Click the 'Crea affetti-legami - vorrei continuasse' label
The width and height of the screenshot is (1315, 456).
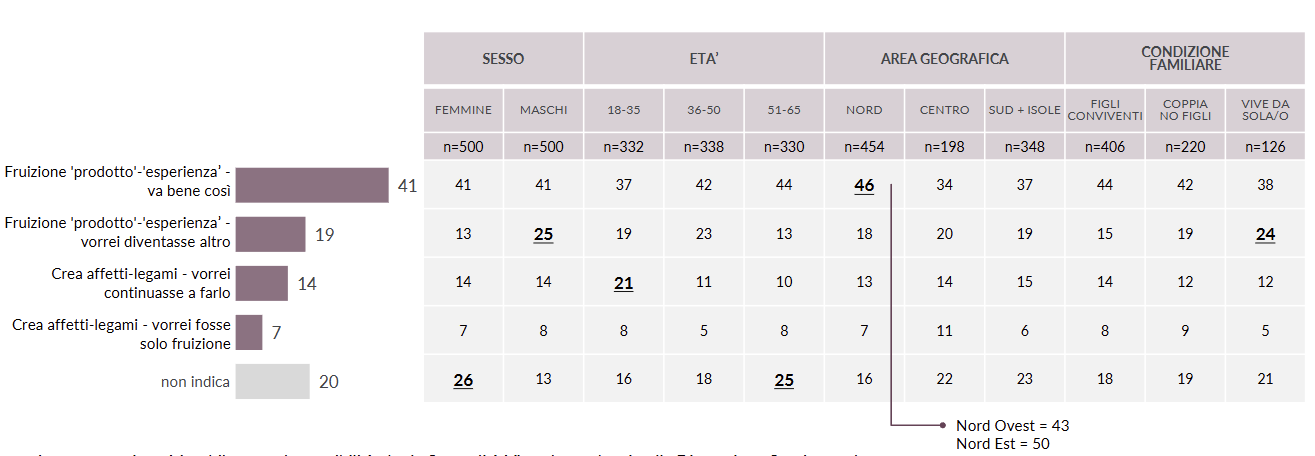pos(141,283)
